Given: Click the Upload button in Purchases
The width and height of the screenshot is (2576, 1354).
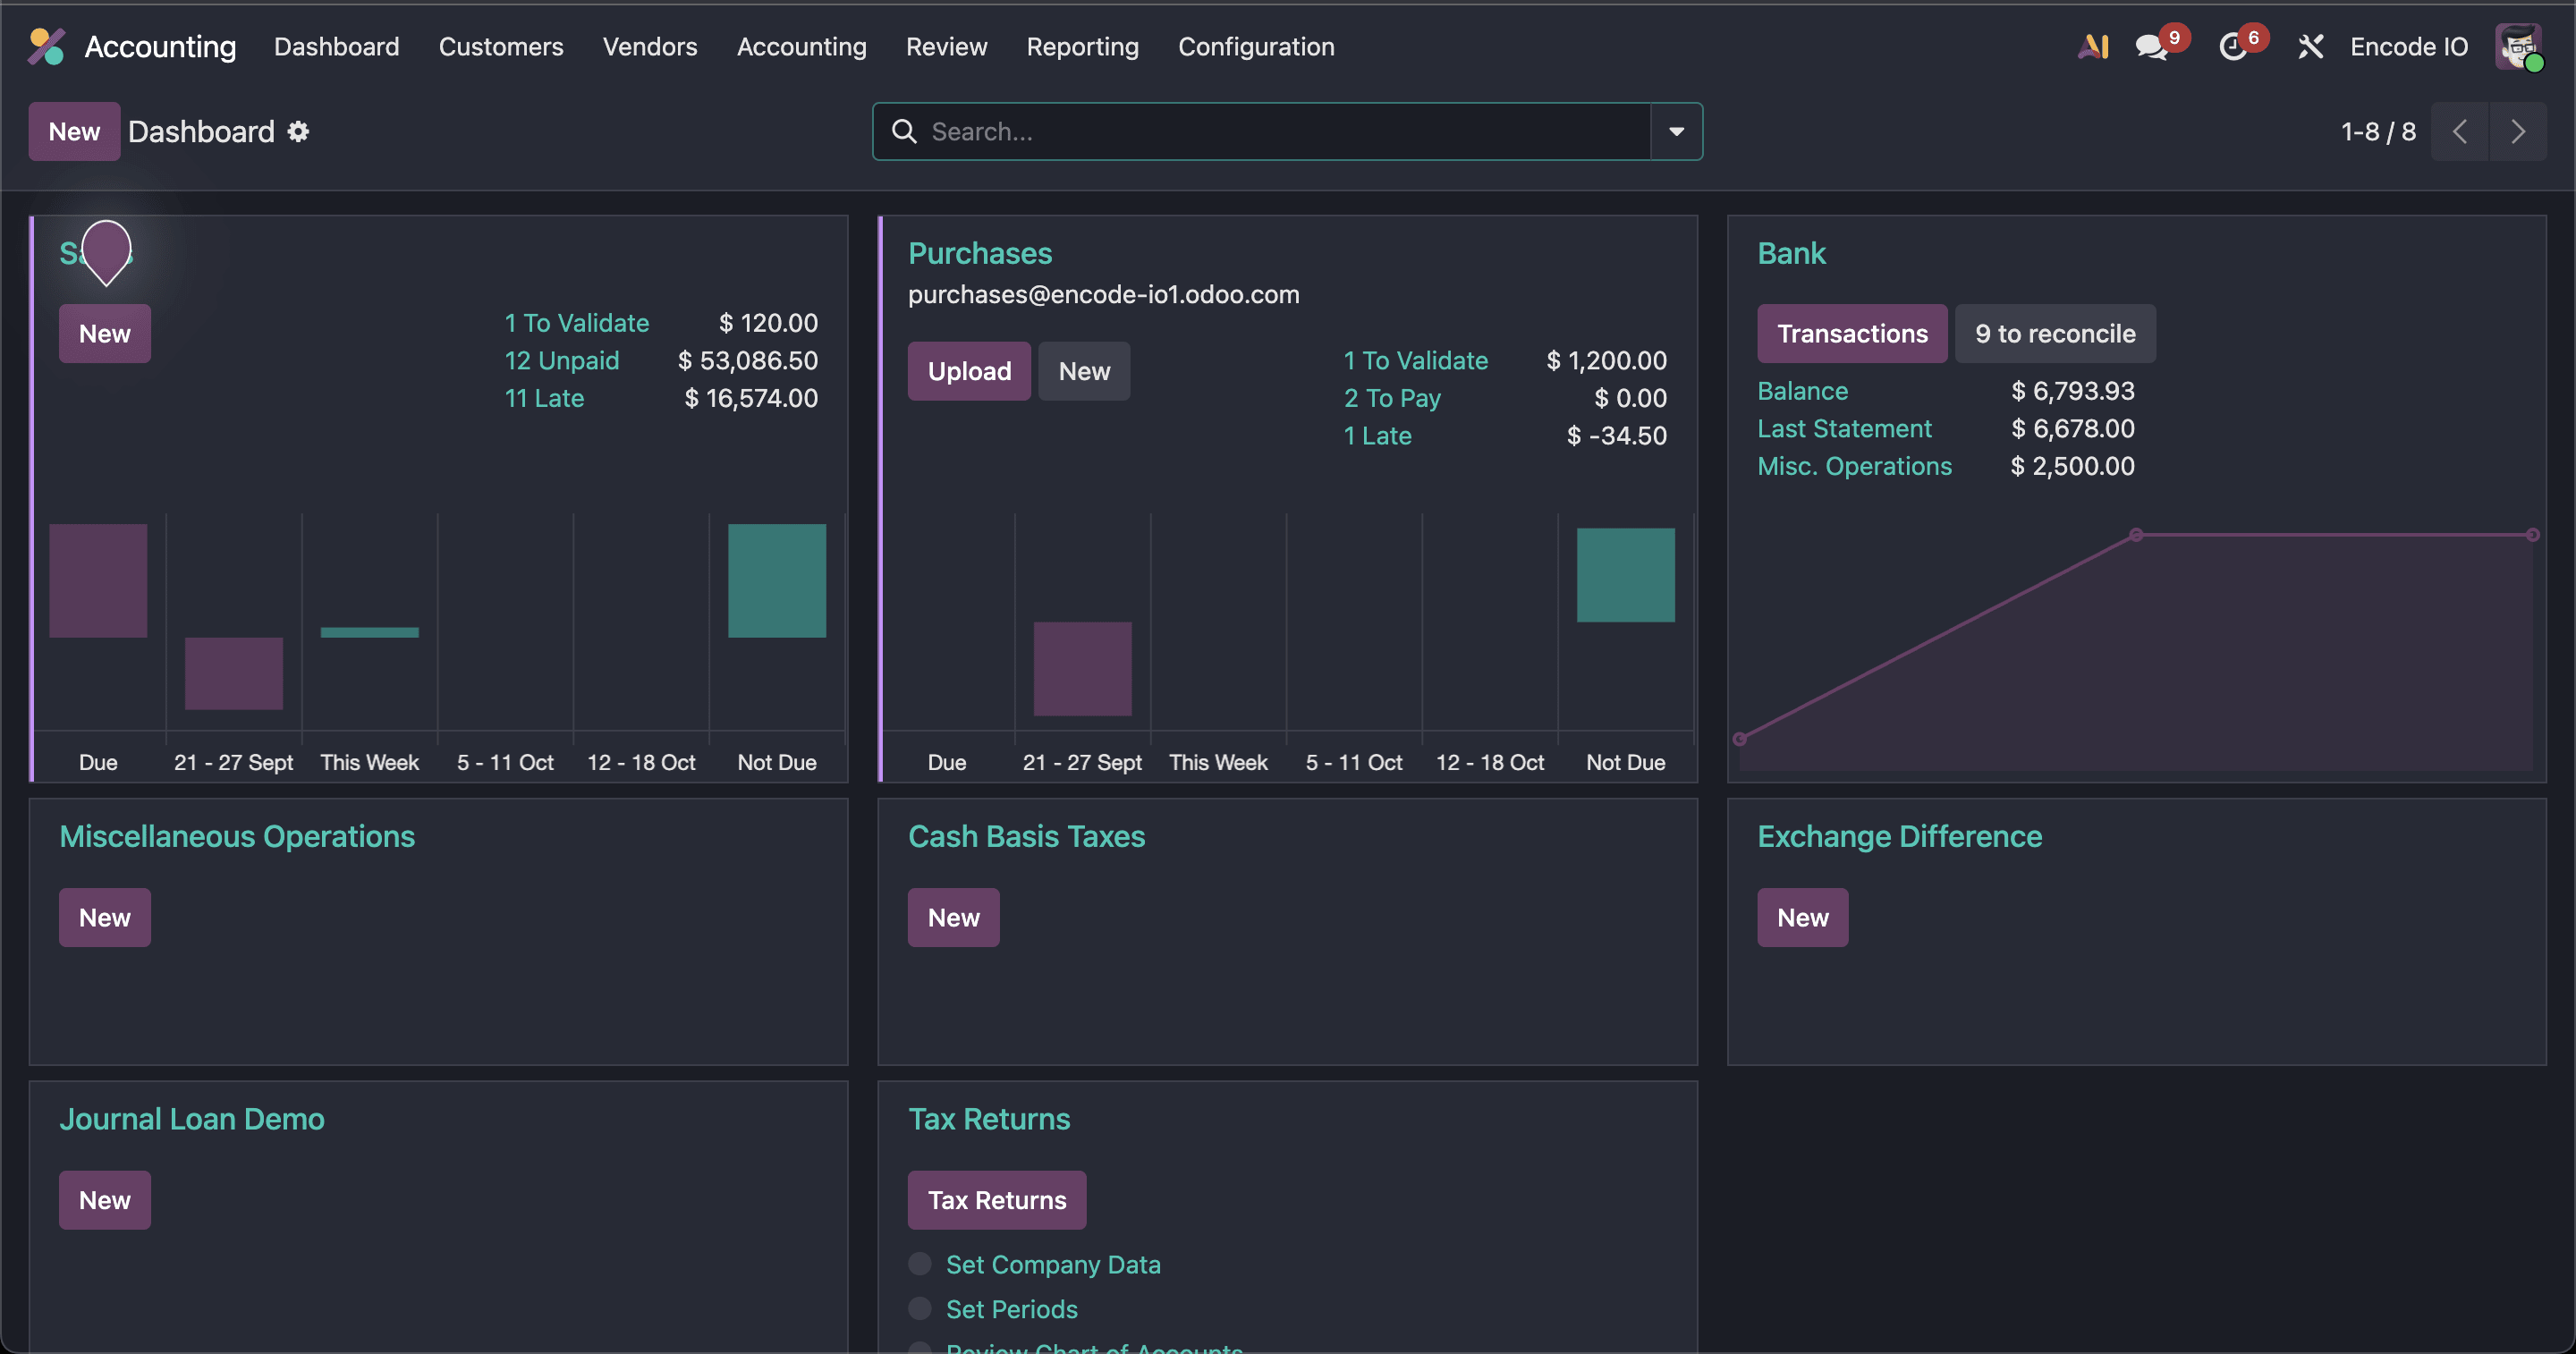Looking at the screenshot, I should (x=968, y=371).
